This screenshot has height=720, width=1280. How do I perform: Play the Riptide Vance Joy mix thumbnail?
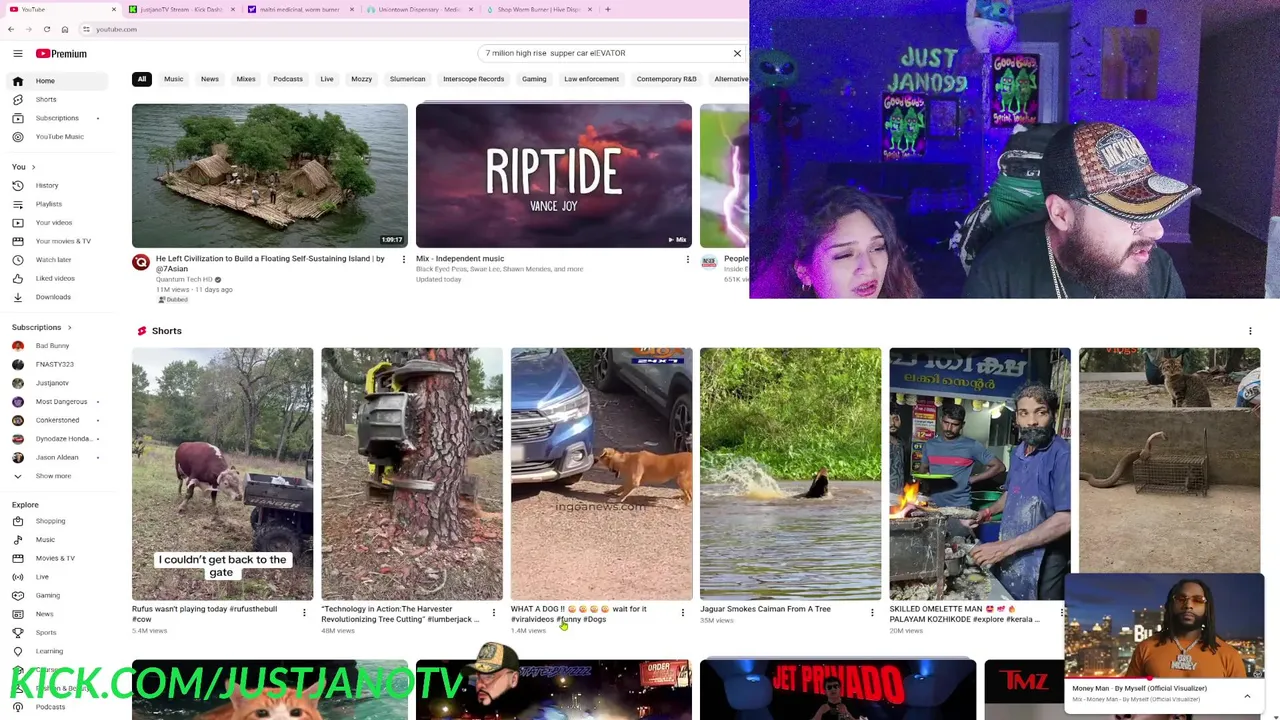pos(553,175)
